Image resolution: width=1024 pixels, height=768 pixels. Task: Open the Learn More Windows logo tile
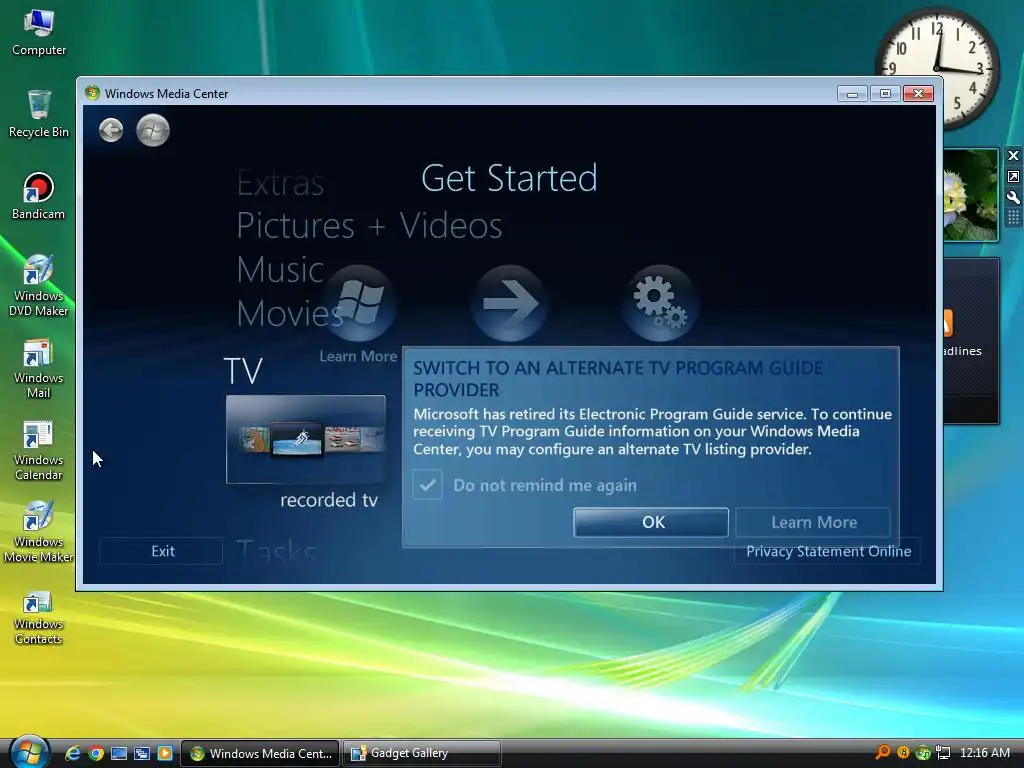click(x=359, y=304)
